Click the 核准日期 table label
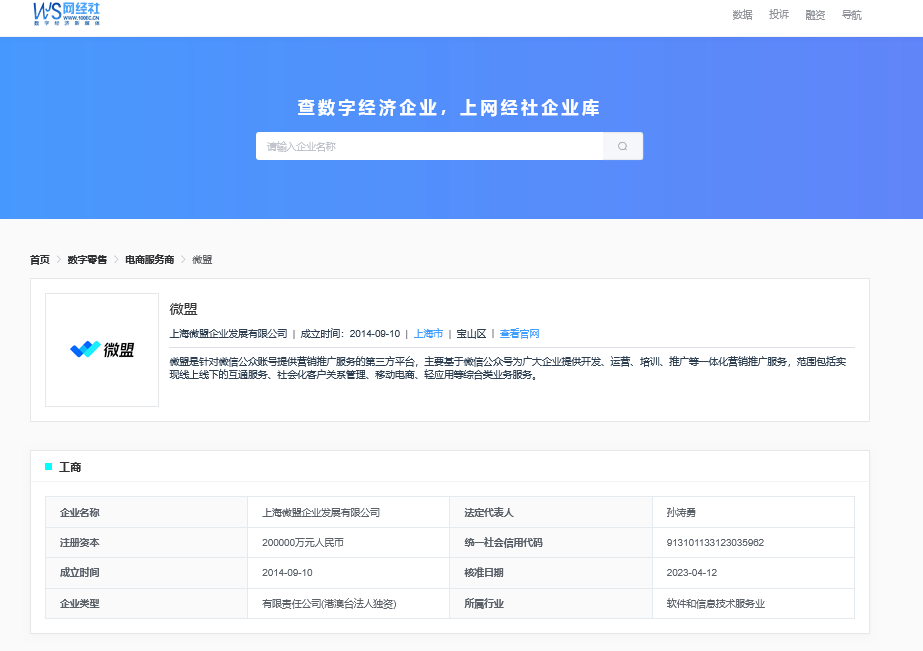Image resolution: width=923 pixels, height=651 pixels. pos(484,573)
